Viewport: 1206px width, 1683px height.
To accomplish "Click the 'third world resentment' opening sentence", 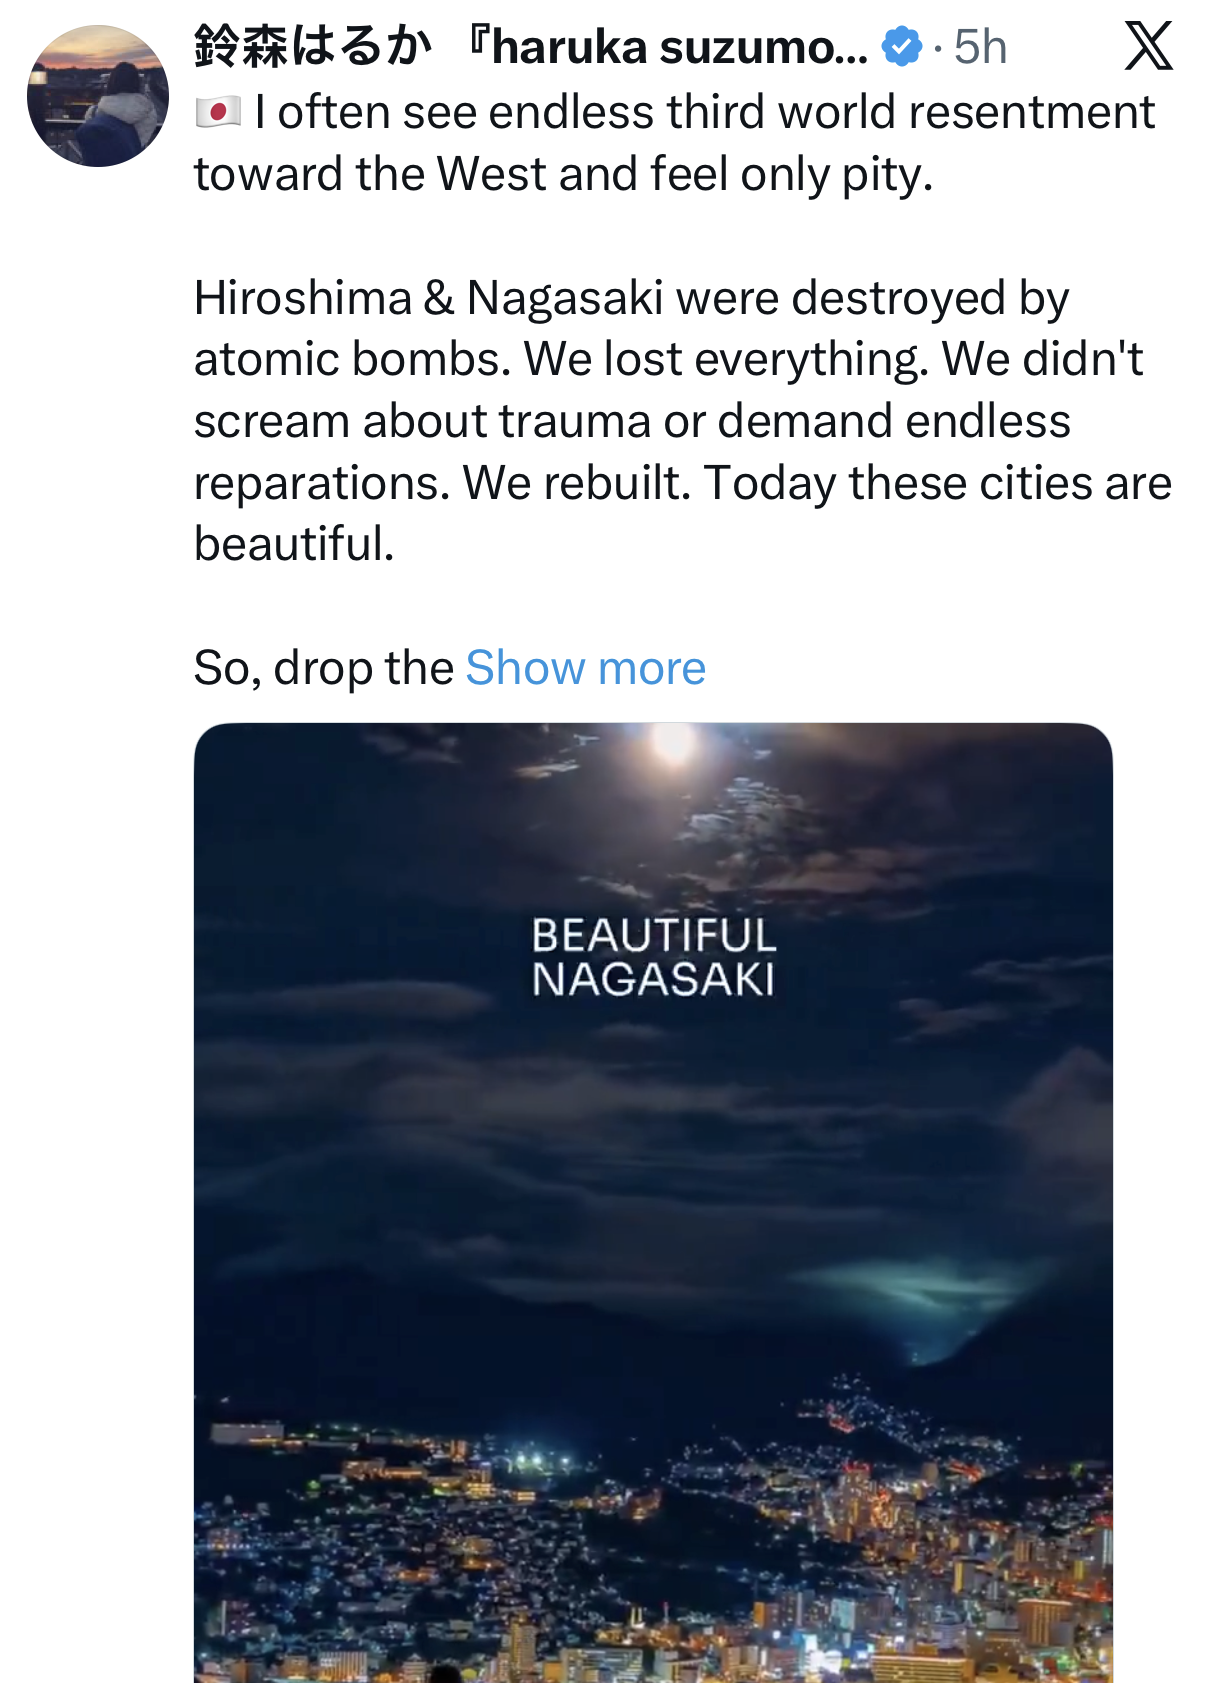I will pos(705,112).
